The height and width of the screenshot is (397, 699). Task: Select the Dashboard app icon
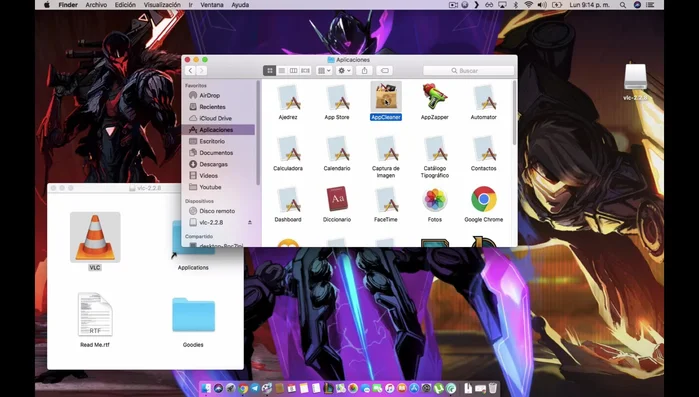tap(288, 199)
